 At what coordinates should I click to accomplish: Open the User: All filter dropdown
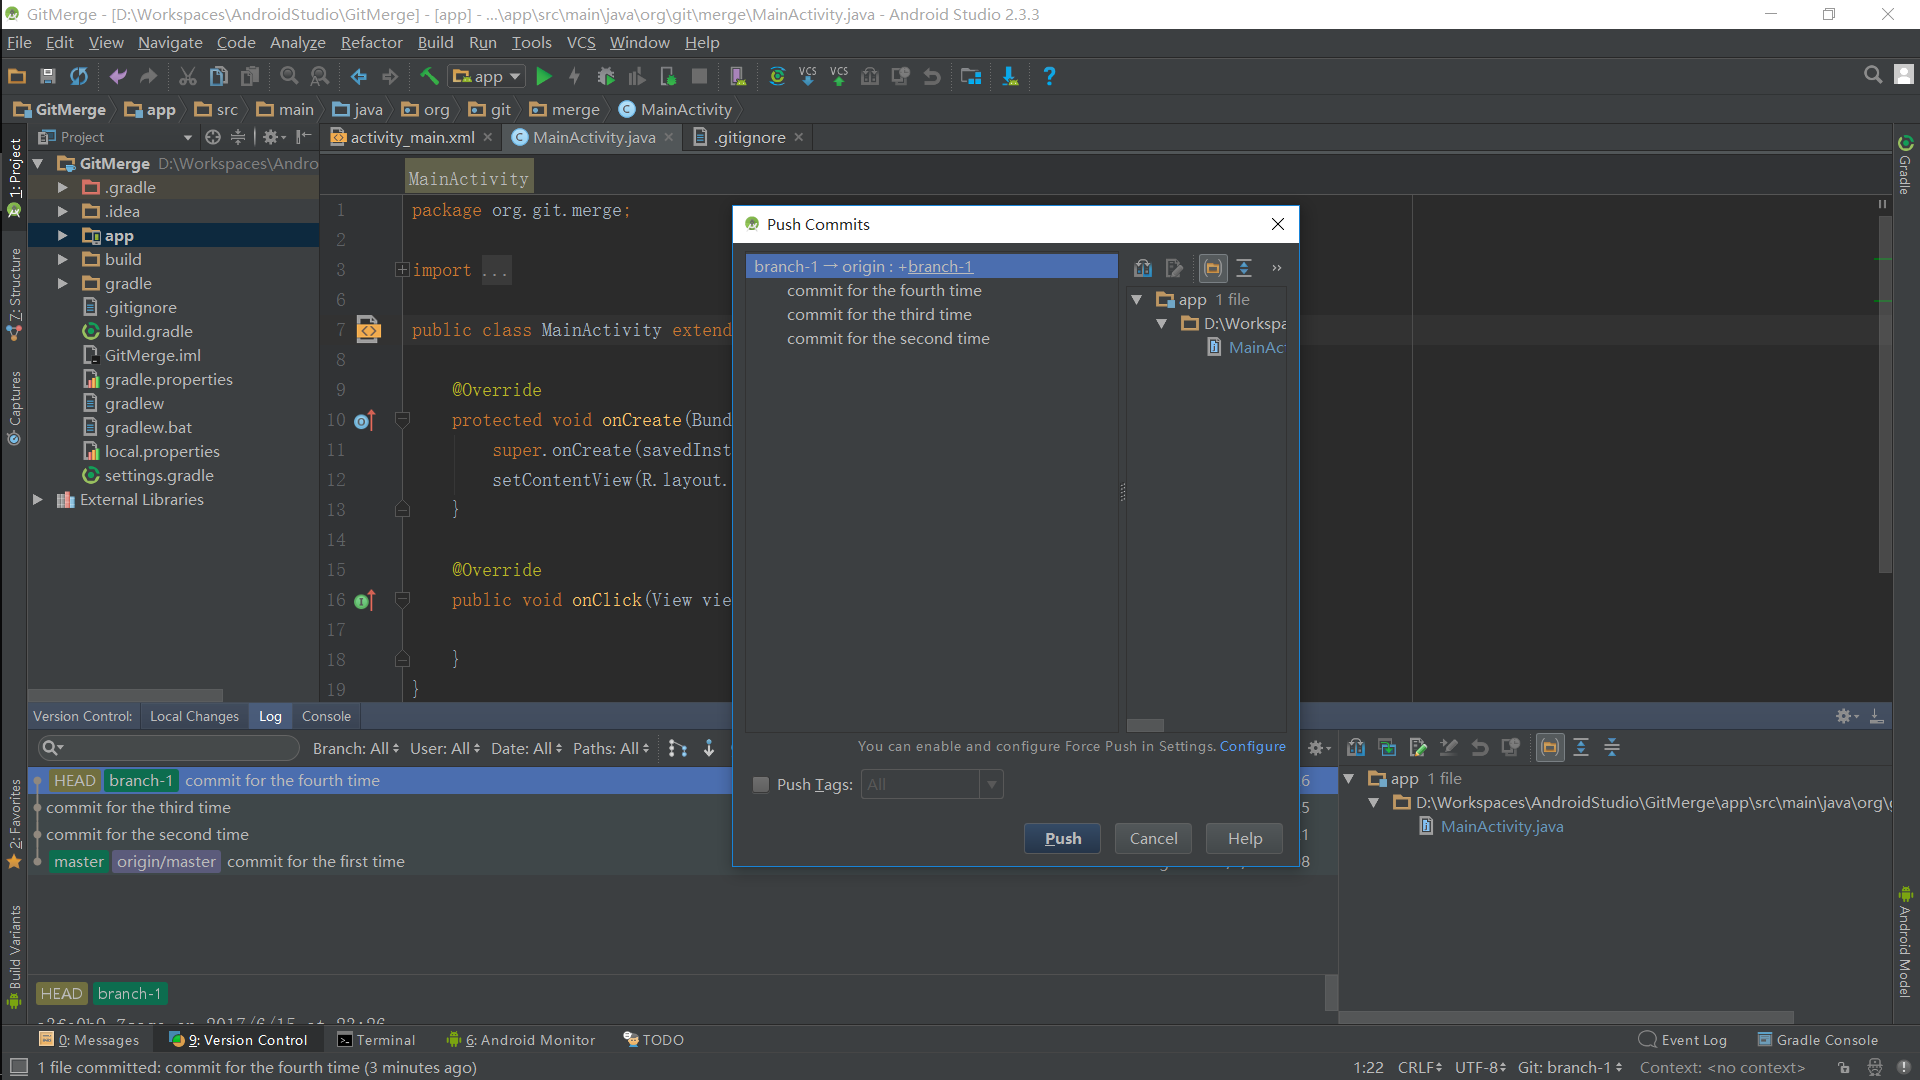pyautogui.click(x=444, y=748)
